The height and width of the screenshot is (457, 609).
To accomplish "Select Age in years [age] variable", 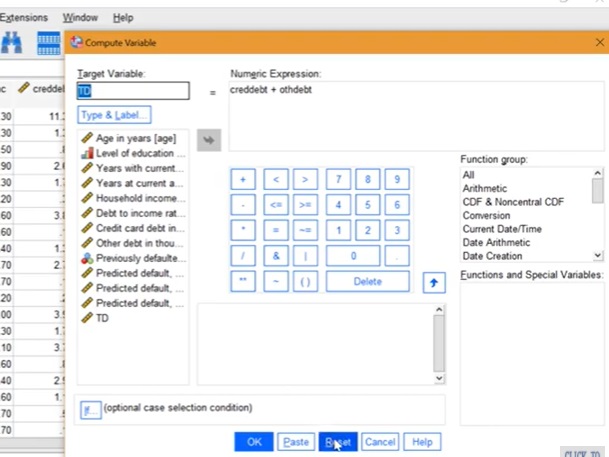I will tap(133, 138).
